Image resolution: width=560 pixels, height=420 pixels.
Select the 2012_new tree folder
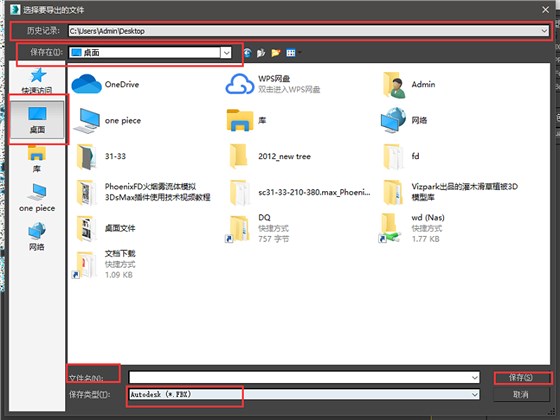(269, 156)
